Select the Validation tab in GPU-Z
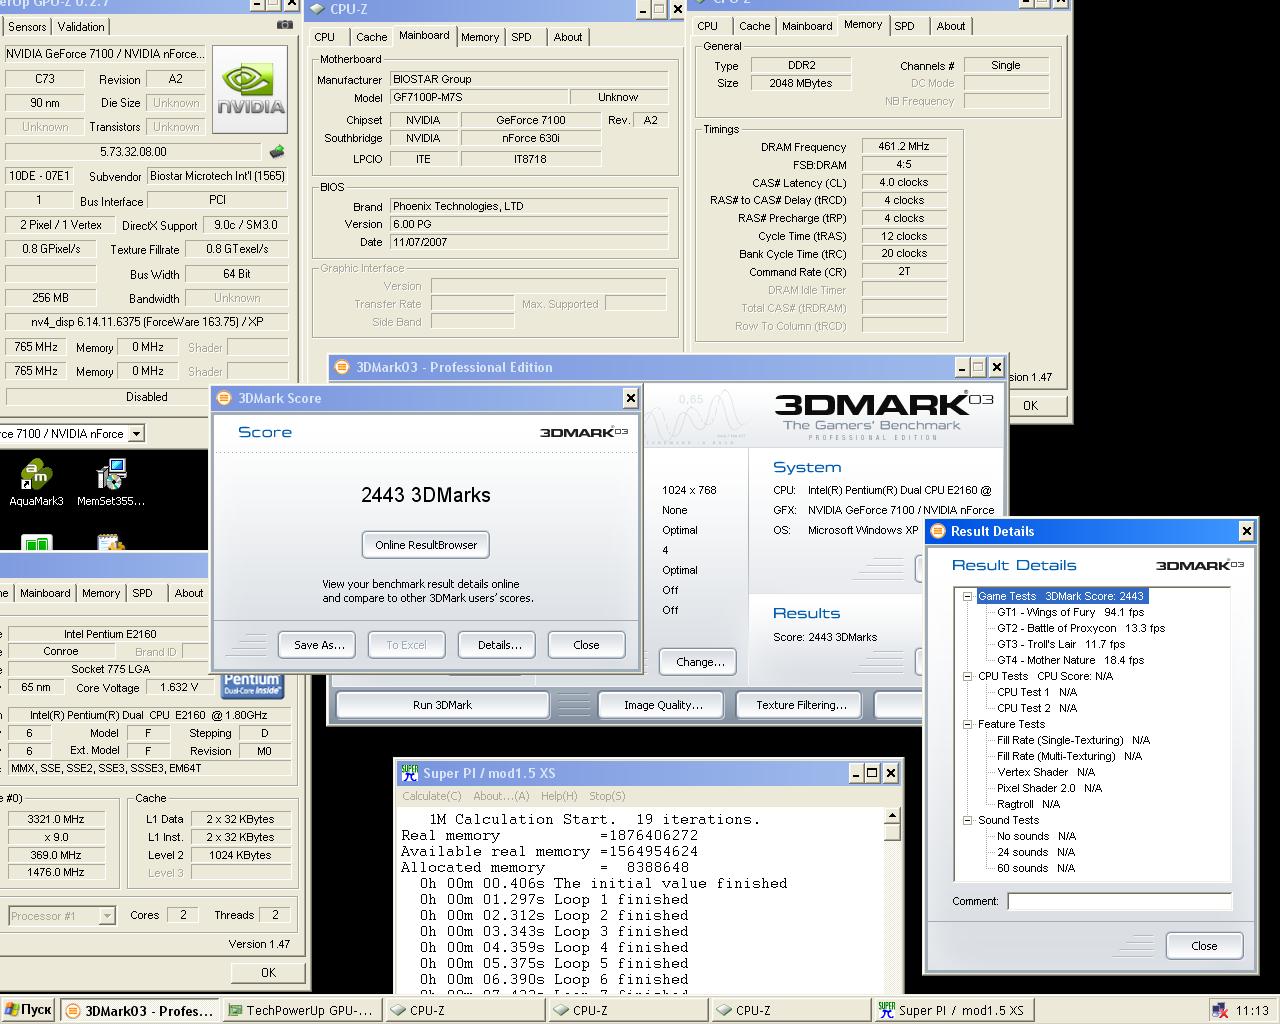The height and width of the screenshot is (1024, 1280). pyautogui.click(x=81, y=27)
